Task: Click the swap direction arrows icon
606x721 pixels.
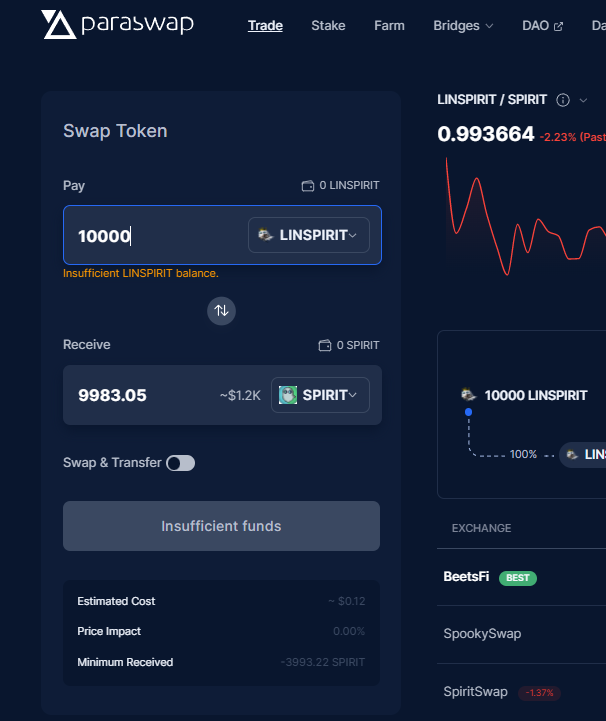Action: click(x=221, y=311)
